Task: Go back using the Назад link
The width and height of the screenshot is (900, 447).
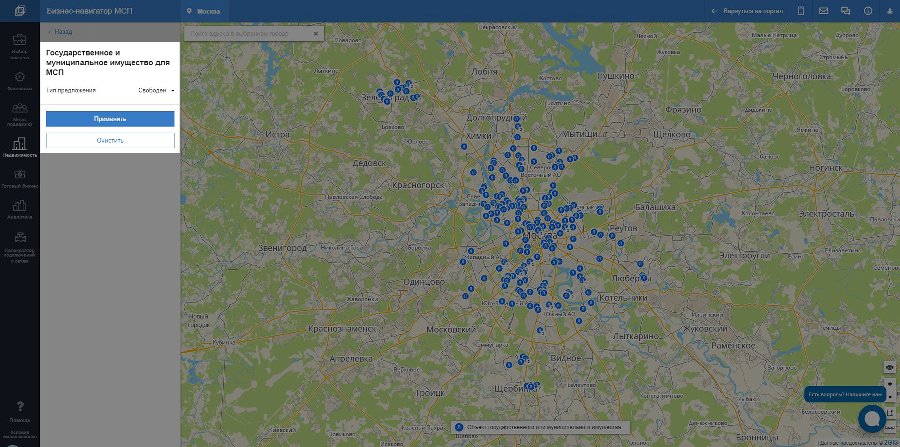Action: (60, 32)
